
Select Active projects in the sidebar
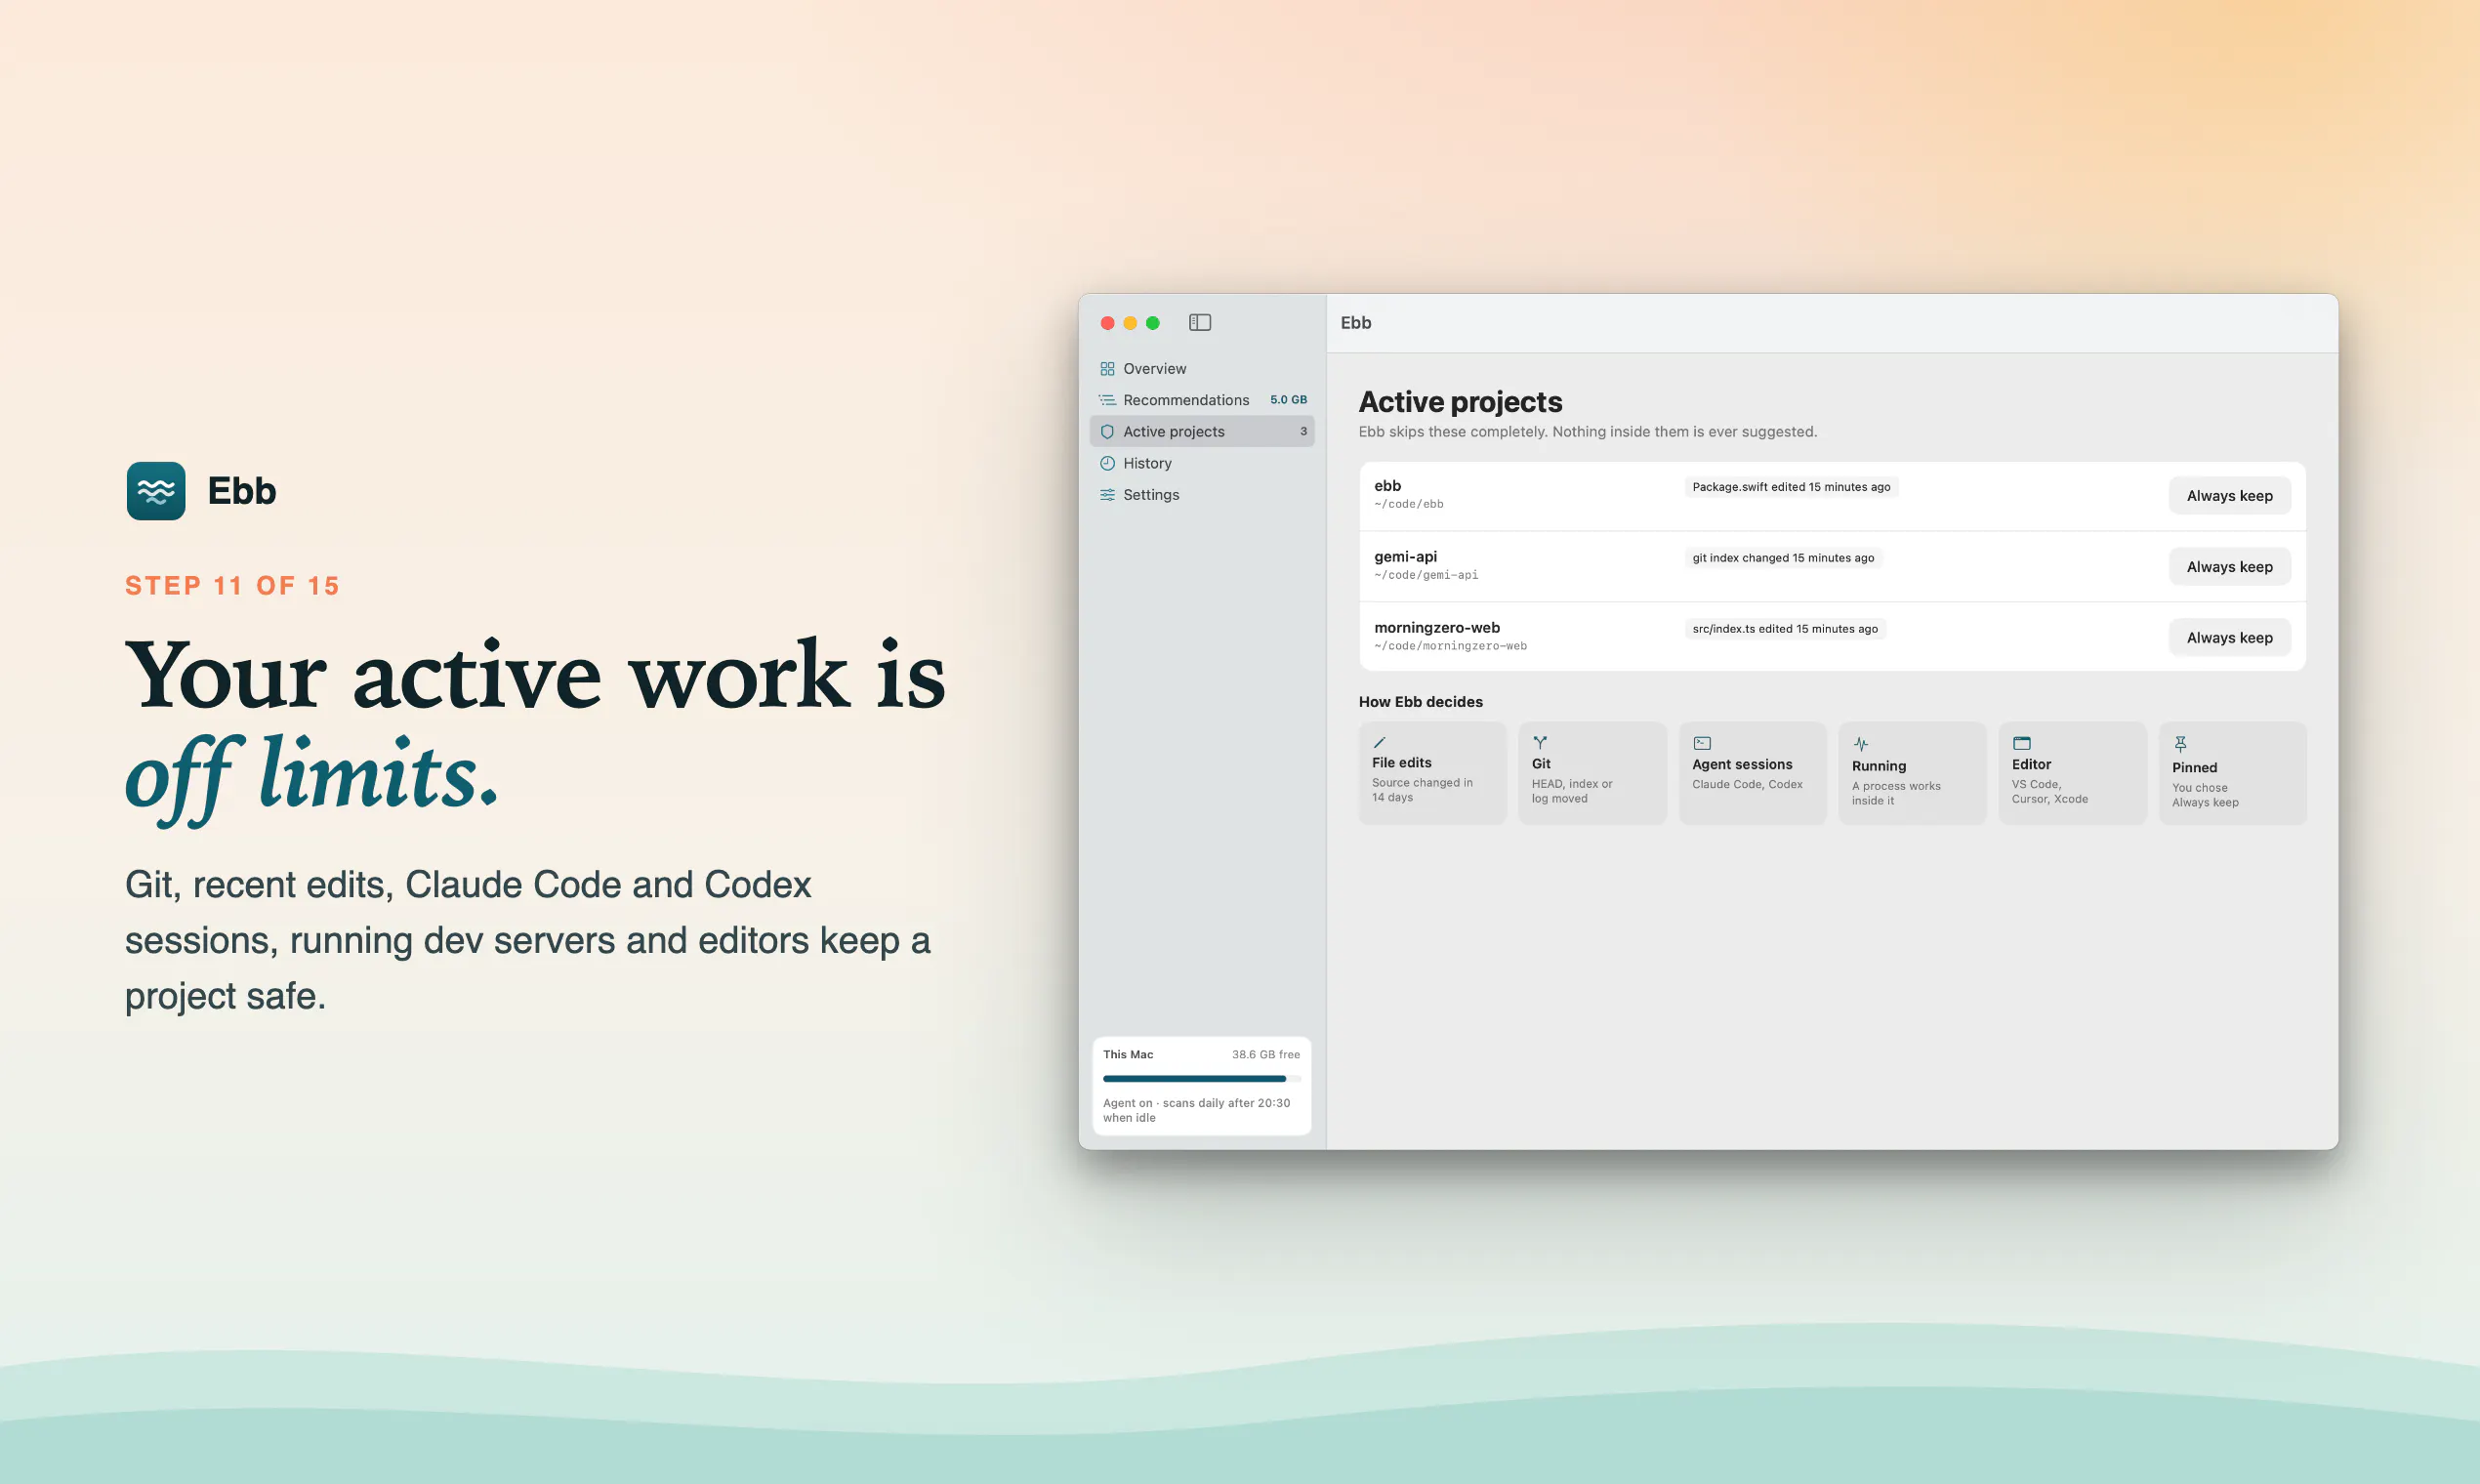tap(1202, 432)
